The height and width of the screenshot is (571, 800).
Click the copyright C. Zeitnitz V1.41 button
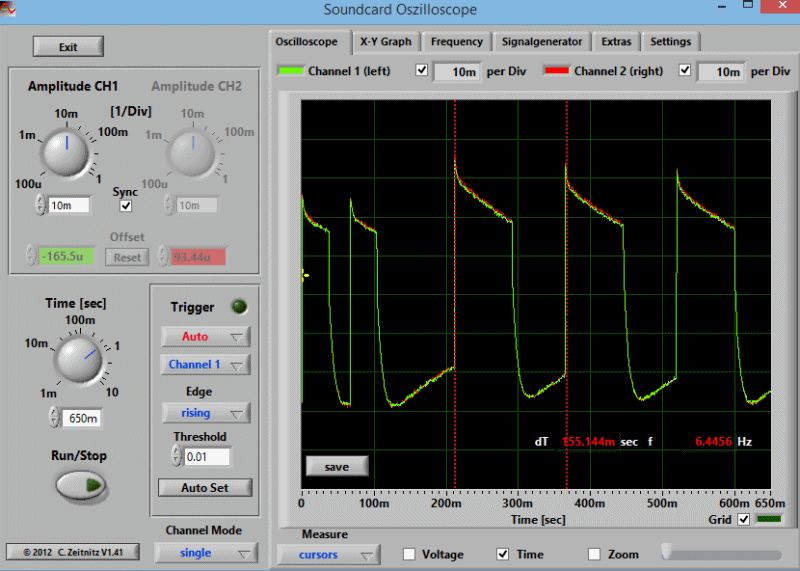click(72, 552)
